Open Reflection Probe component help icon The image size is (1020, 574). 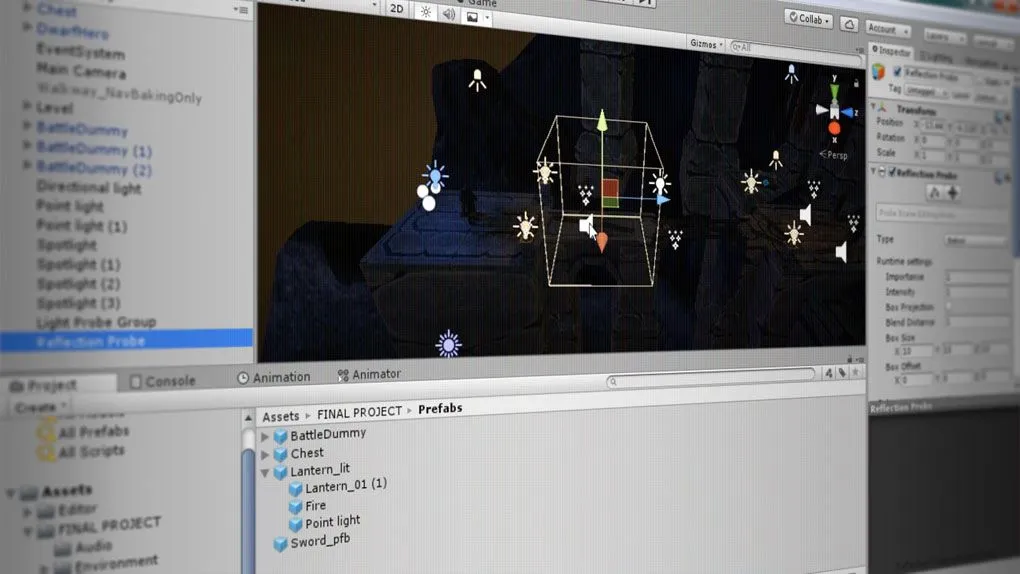click(999, 178)
